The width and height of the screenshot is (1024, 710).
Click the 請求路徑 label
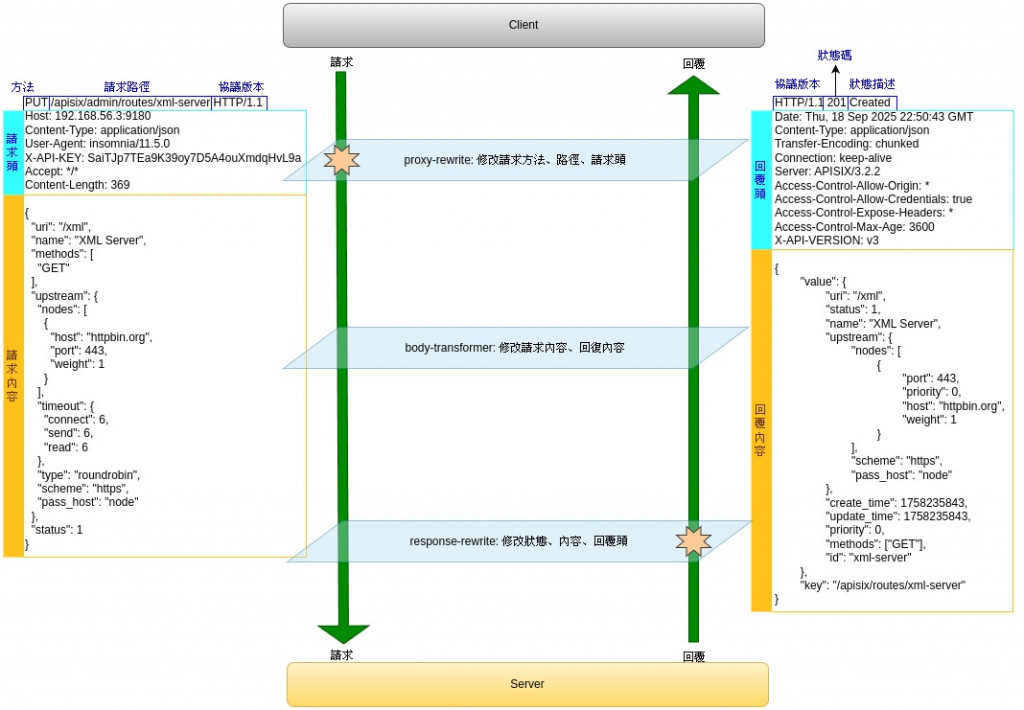[127, 87]
